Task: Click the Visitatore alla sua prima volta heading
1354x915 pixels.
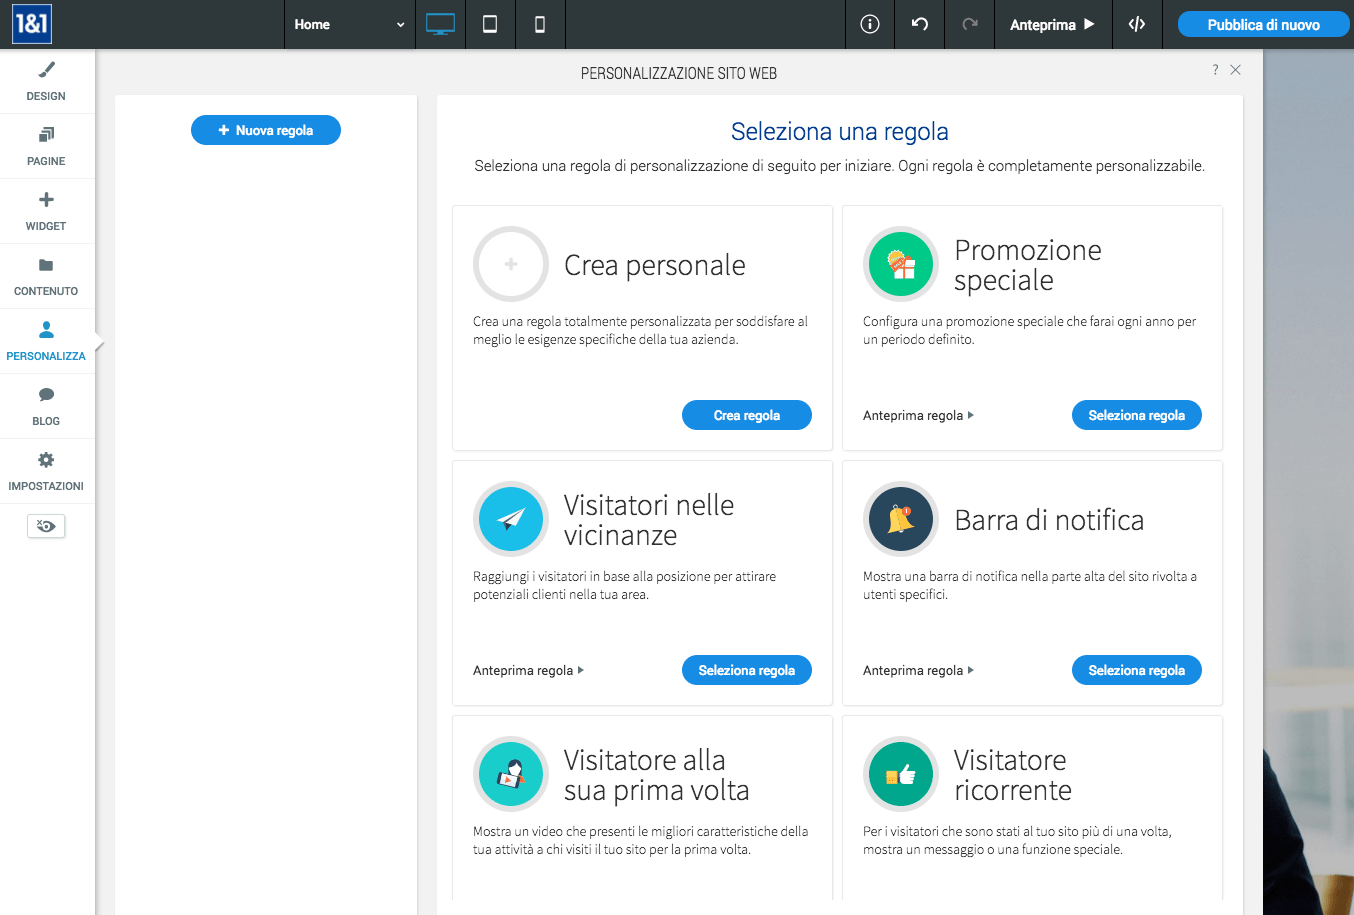Action: pos(657,775)
